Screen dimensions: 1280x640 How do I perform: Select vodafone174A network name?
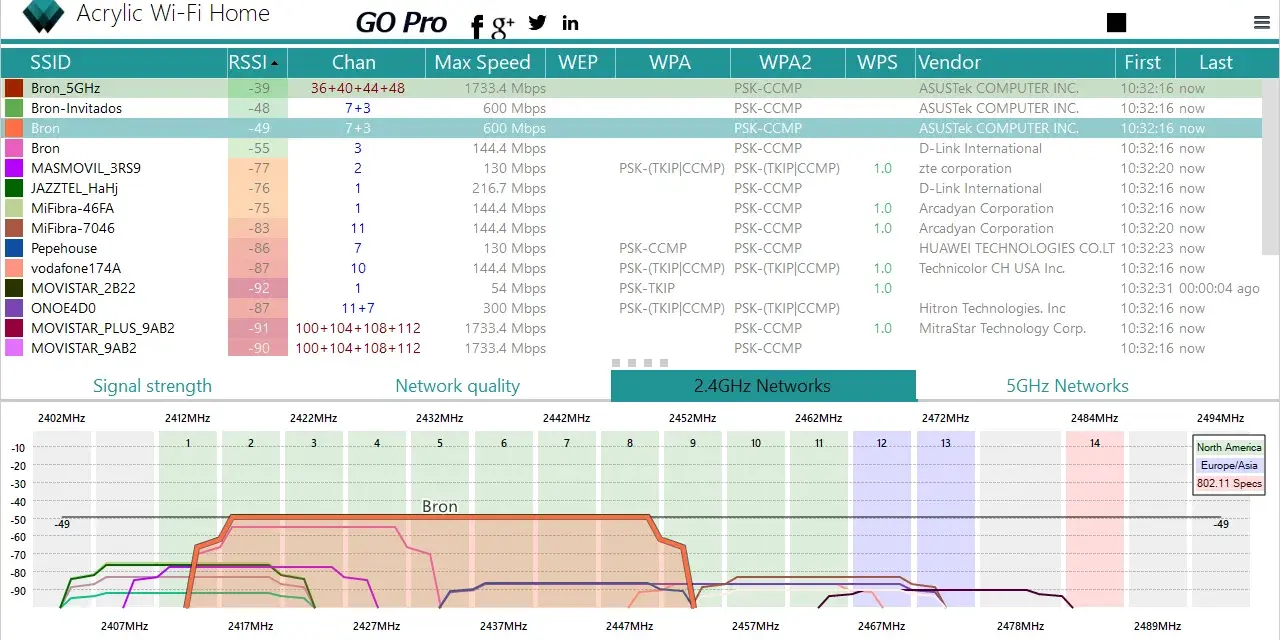coord(76,268)
